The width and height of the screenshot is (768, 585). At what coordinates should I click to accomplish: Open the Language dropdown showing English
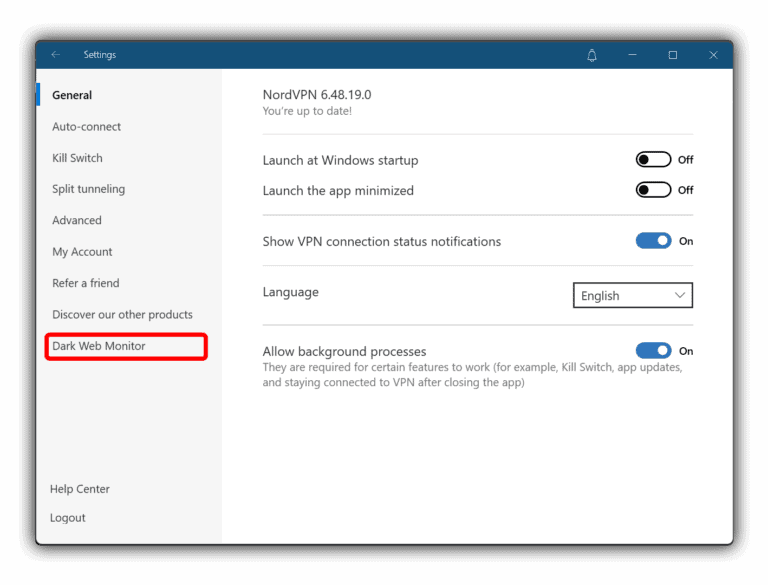coord(632,296)
